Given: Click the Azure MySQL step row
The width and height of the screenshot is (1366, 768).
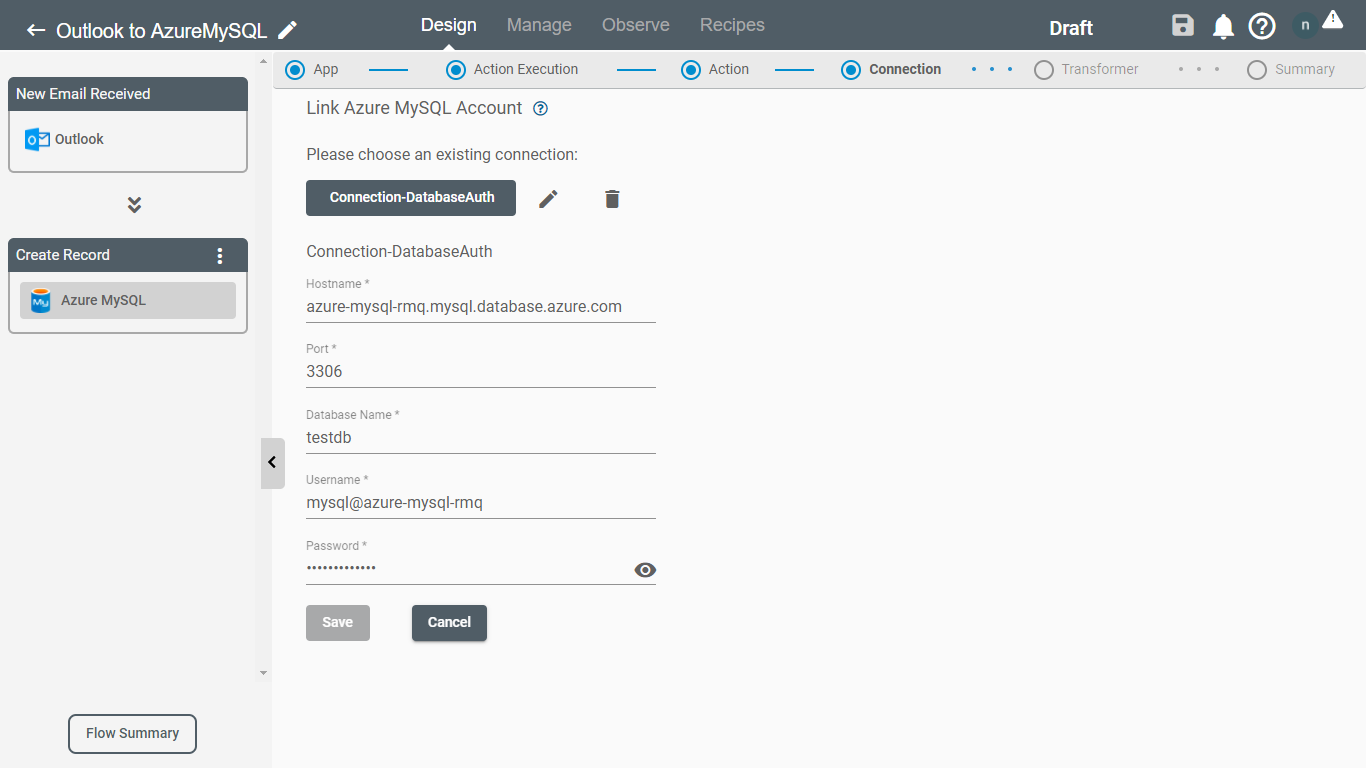Looking at the screenshot, I should click(128, 300).
